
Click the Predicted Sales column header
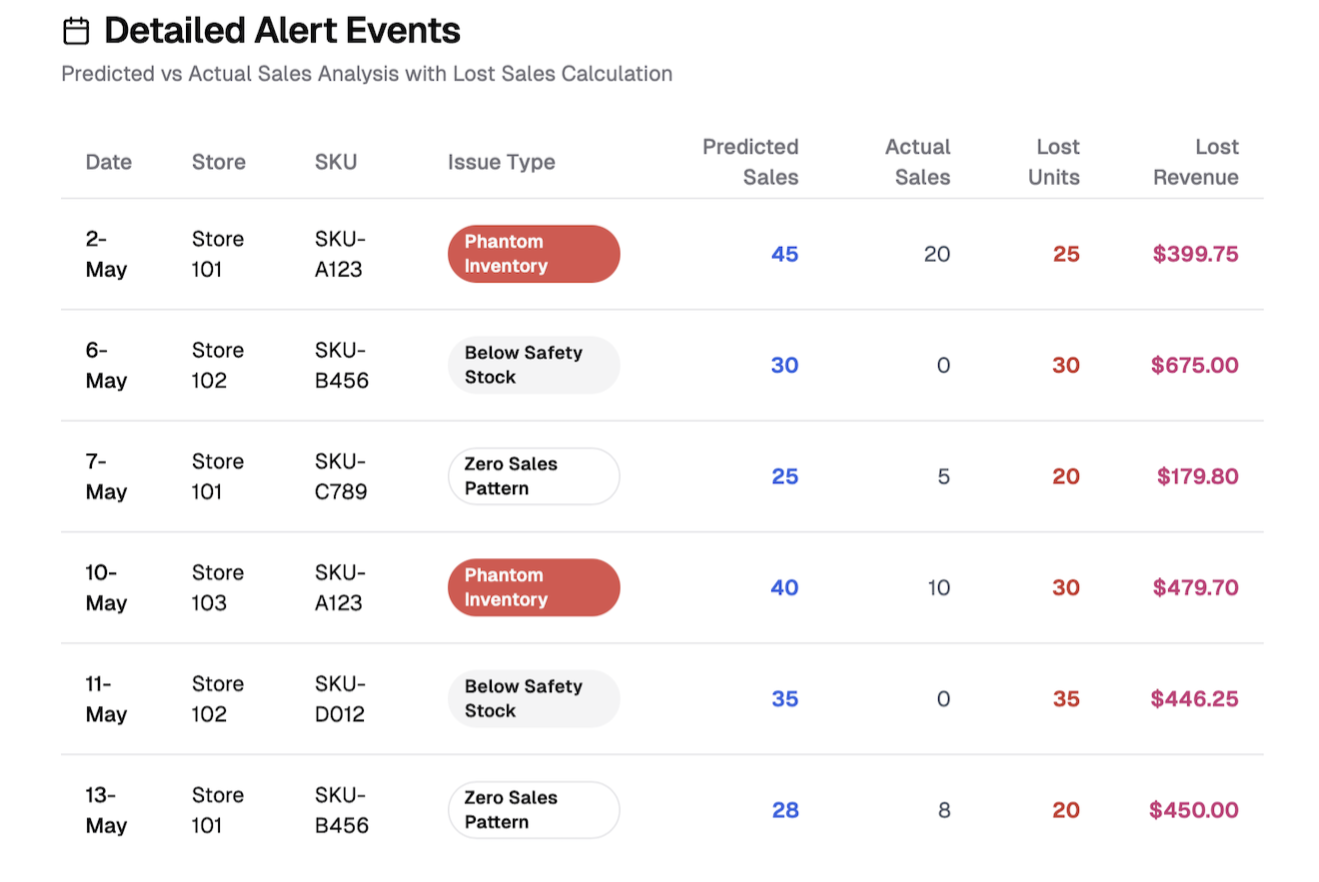click(x=750, y=162)
